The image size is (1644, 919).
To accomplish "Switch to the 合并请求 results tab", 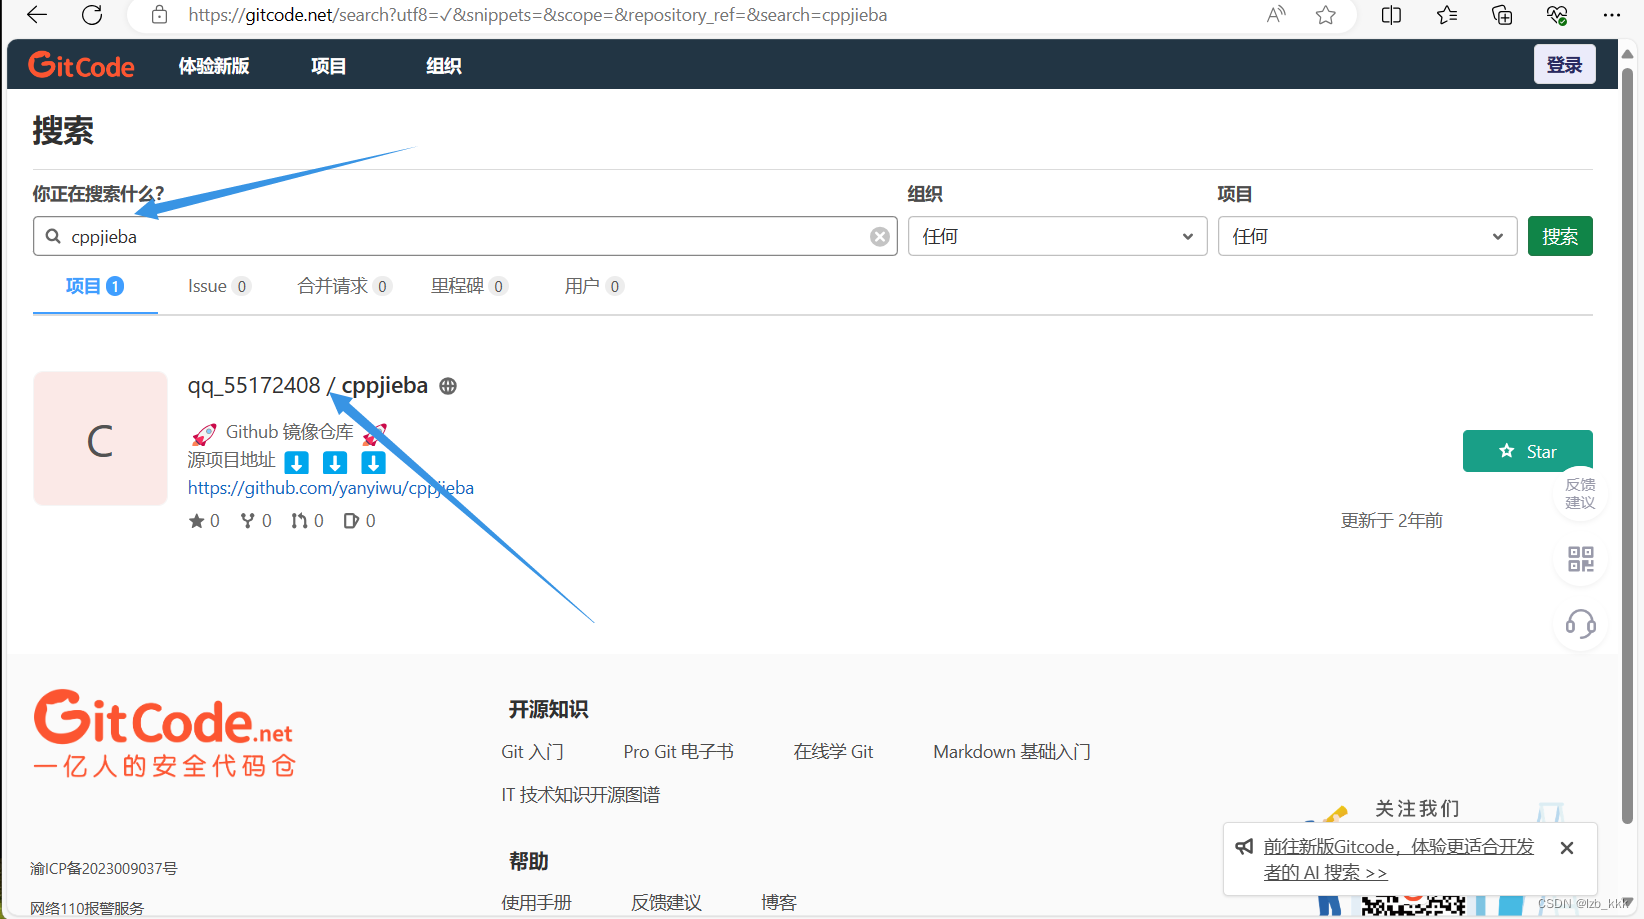I will pos(344,287).
